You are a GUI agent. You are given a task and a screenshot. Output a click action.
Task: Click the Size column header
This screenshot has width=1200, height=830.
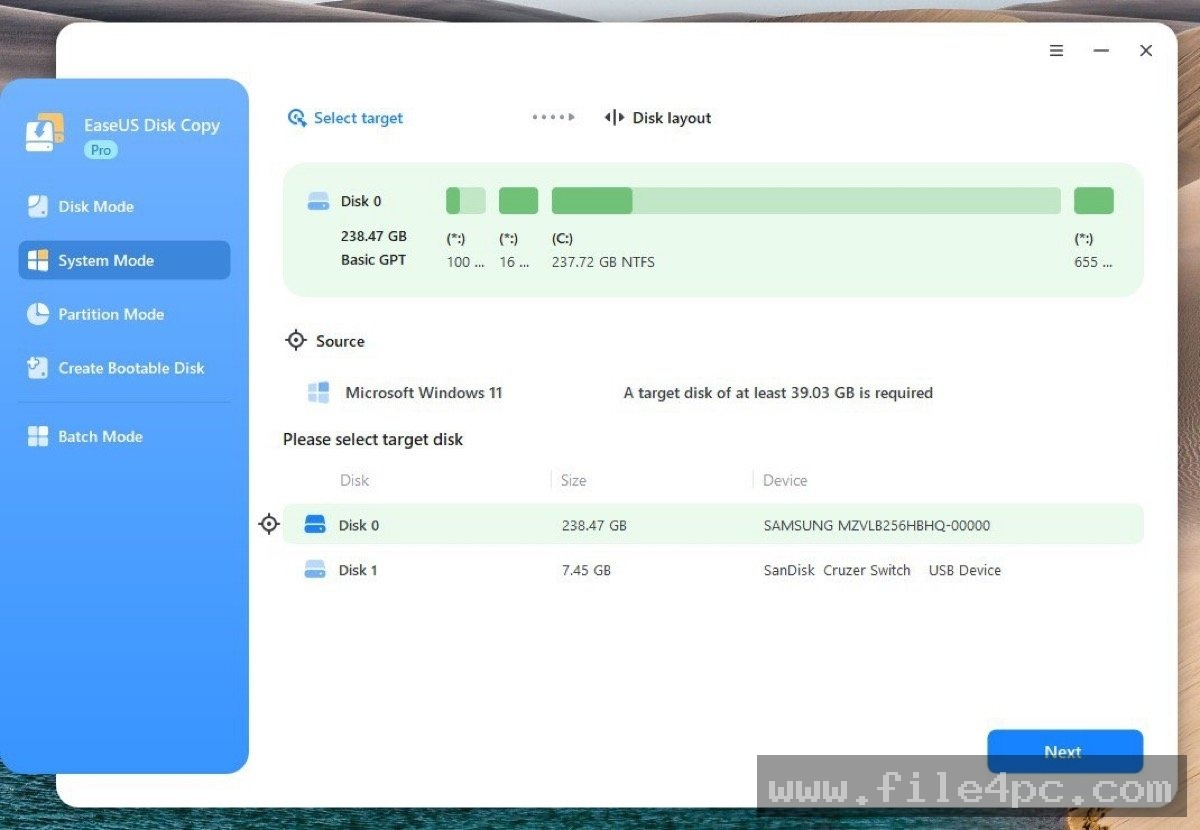coord(573,480)
